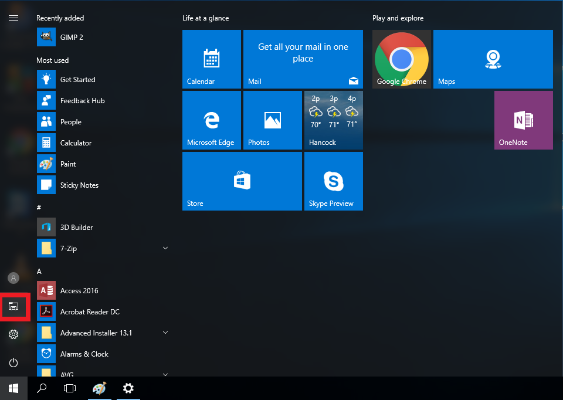Open the OneNote tile
The height and width of the screenshot is (400, 563).
click(524, 120)
